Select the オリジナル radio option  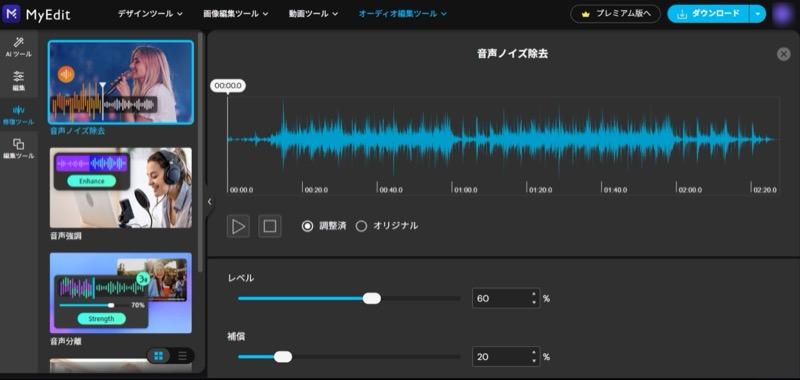361,226
